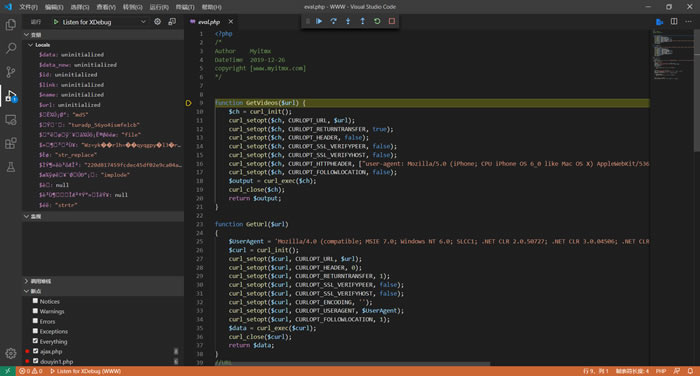Open notifications bell in status bar
This screenshot has height=376, width=700.
[690, 371]
